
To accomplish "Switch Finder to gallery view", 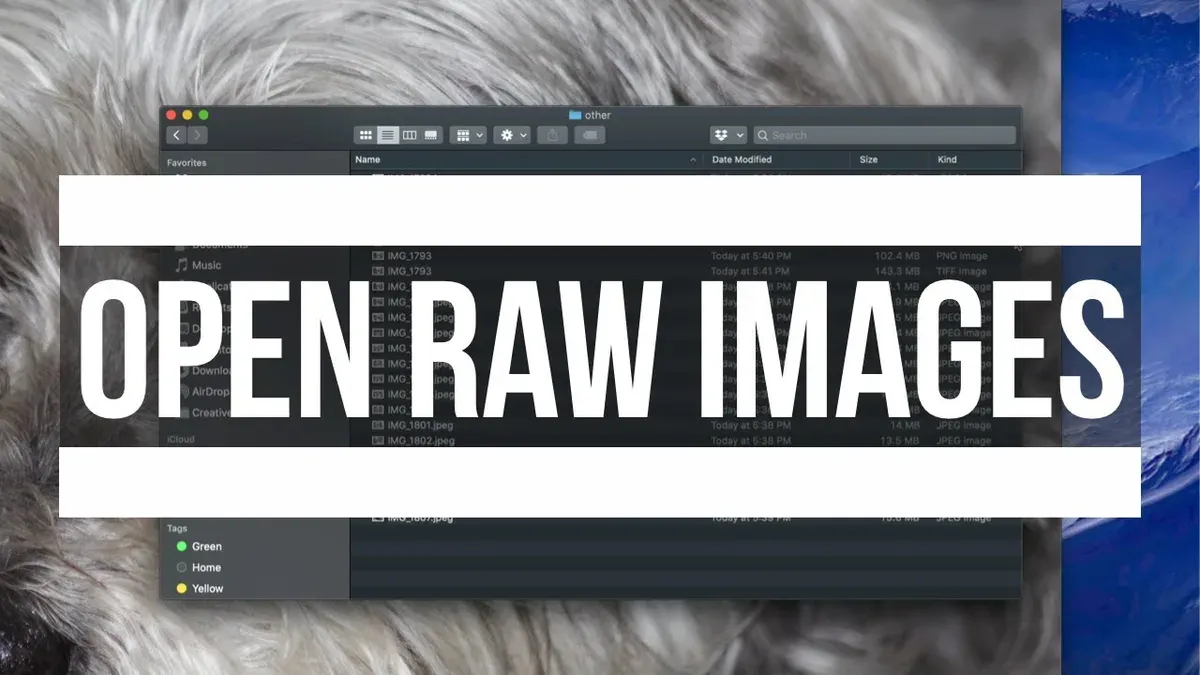I will pos(431,135).
